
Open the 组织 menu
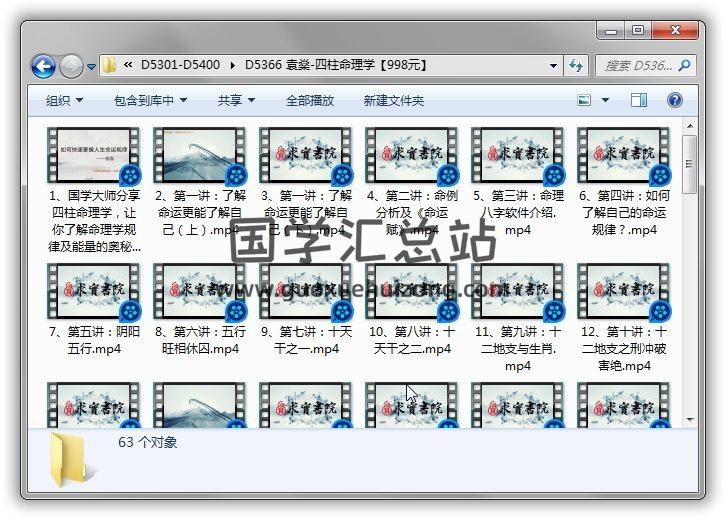pyautogui.click(x=64, y=100)
